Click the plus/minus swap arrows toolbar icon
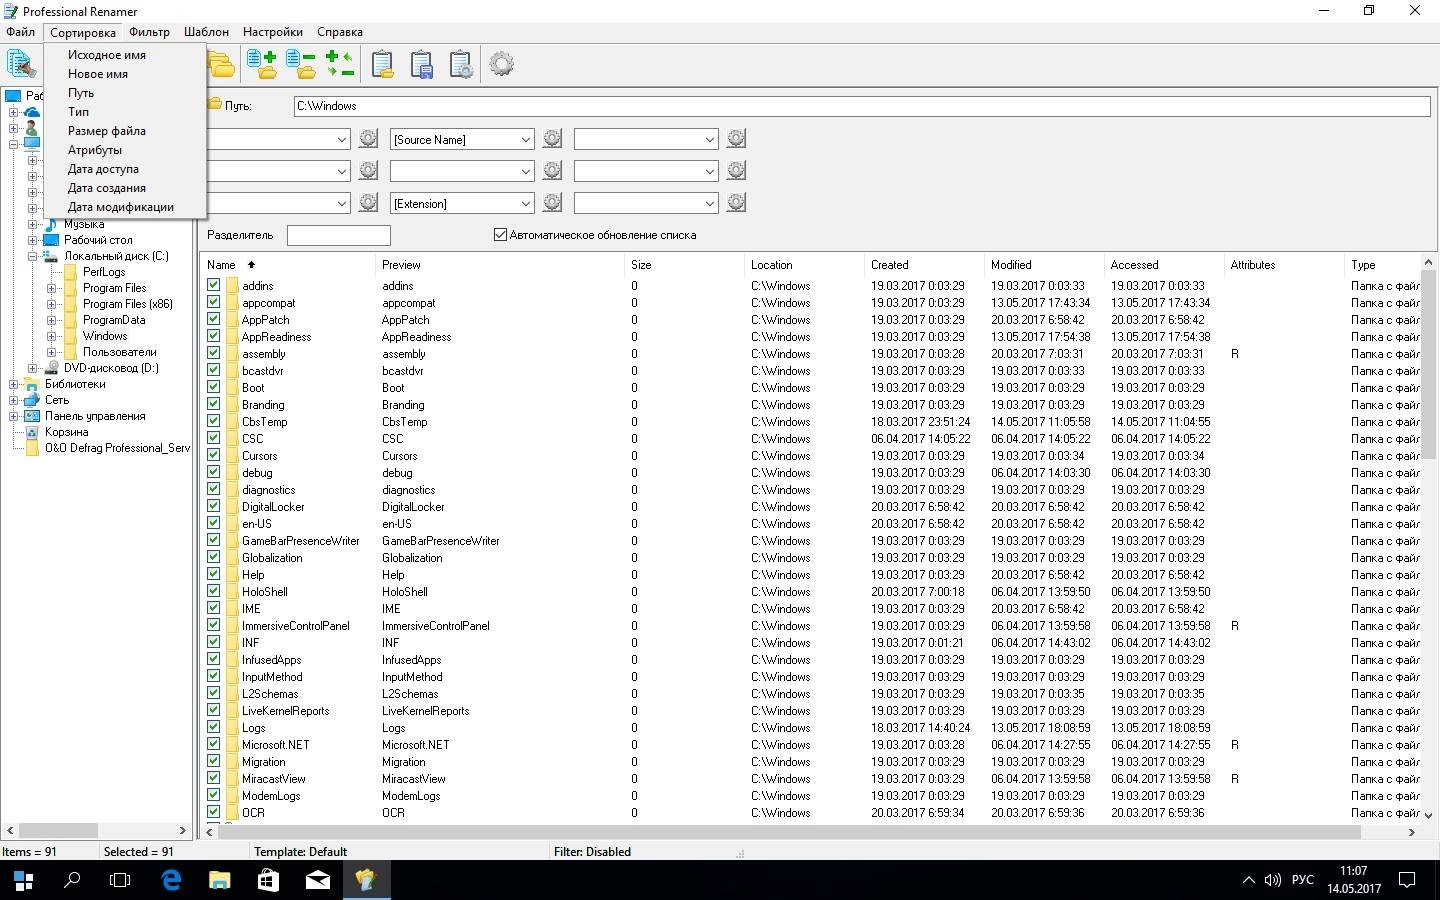The image size is (1440, 900). click(340, 64)
